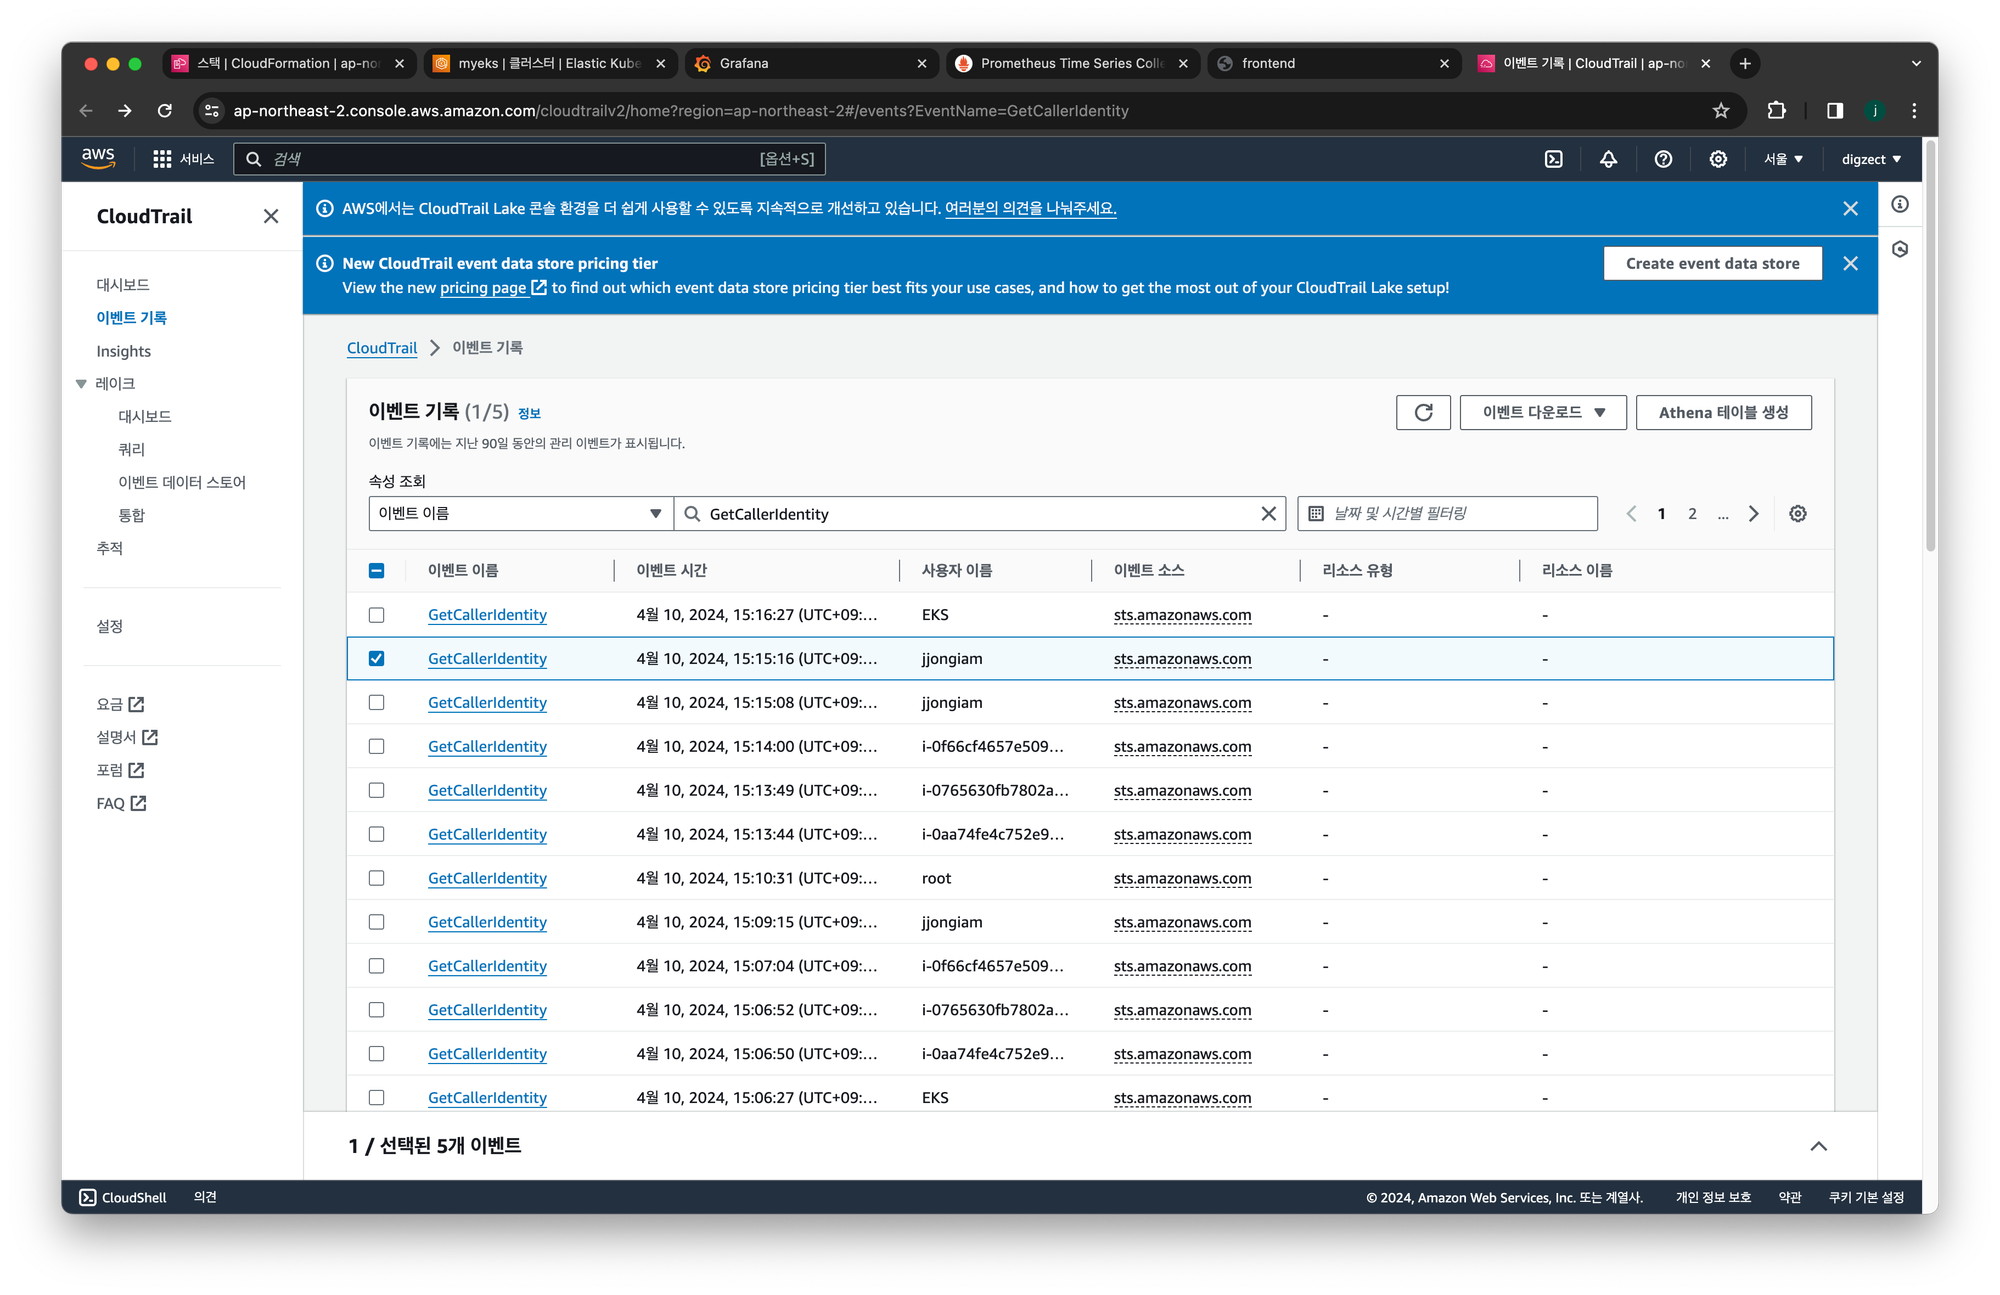2000x1295 pixels.
Task: Check the 15:09:15 jjongiam event
Action: tap(376, 922)
